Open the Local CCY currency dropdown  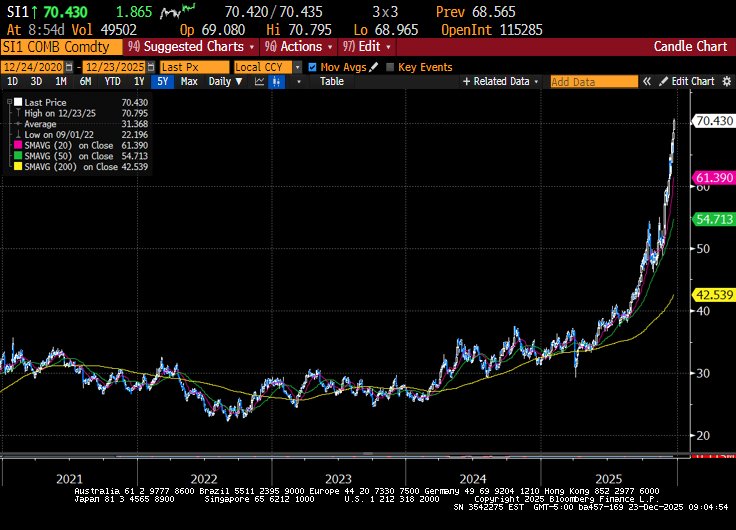297,67
